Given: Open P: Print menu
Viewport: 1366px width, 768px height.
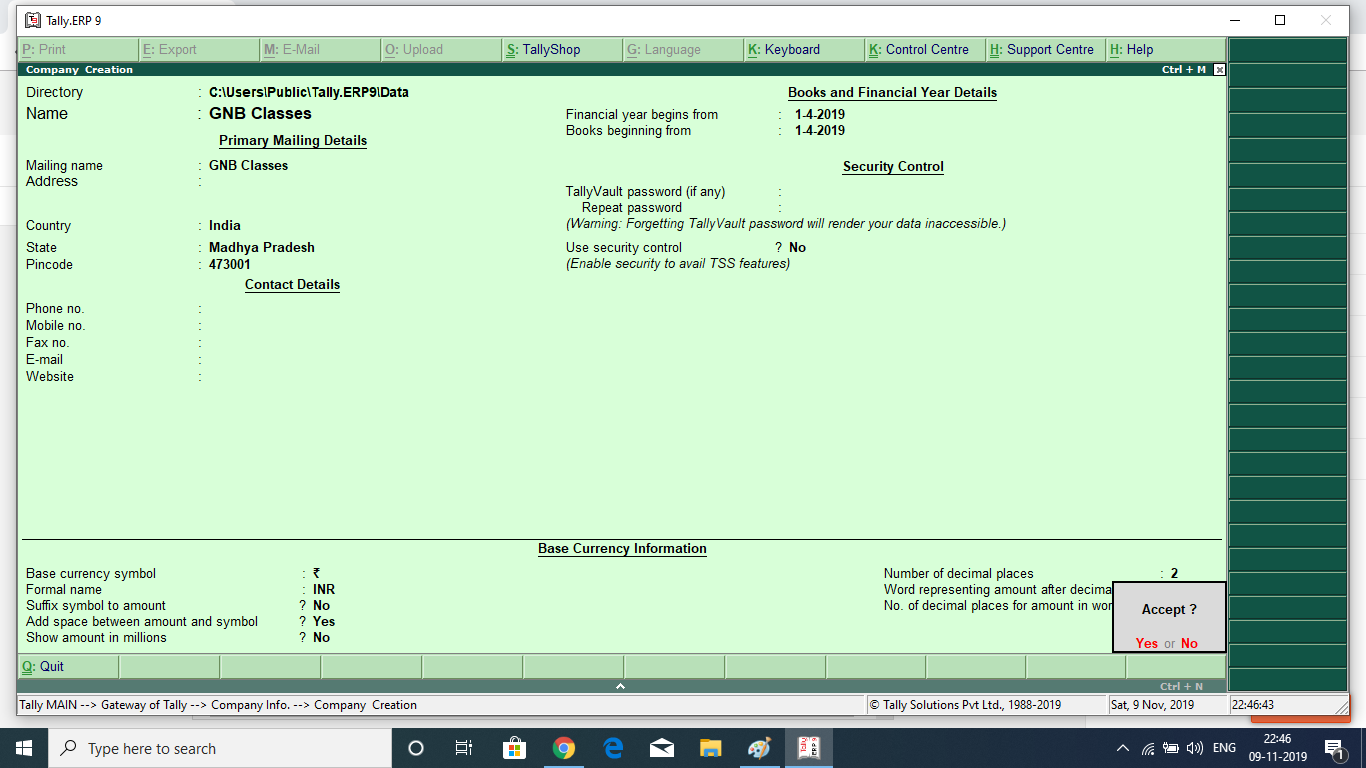Looking at the screenshot, I should [78, 49].
